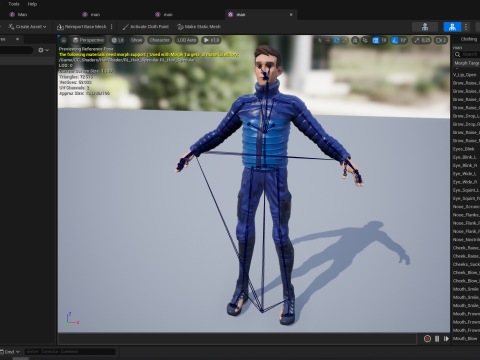Open Reimport Base Mesh options dots

tap(111, 27)
